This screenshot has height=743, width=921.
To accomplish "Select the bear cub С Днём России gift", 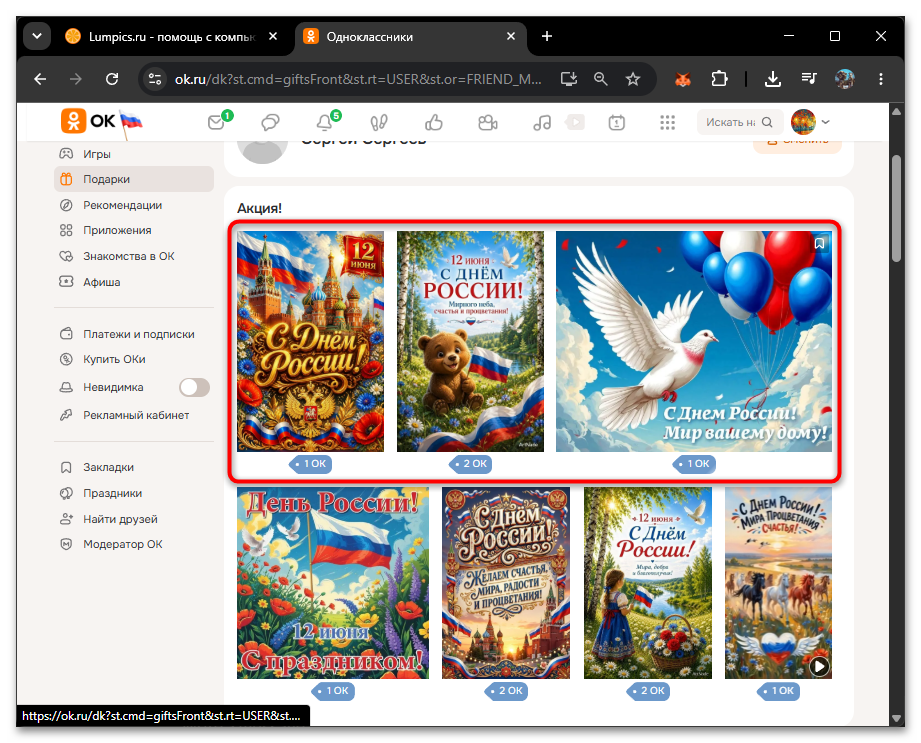I will (470, 341).
